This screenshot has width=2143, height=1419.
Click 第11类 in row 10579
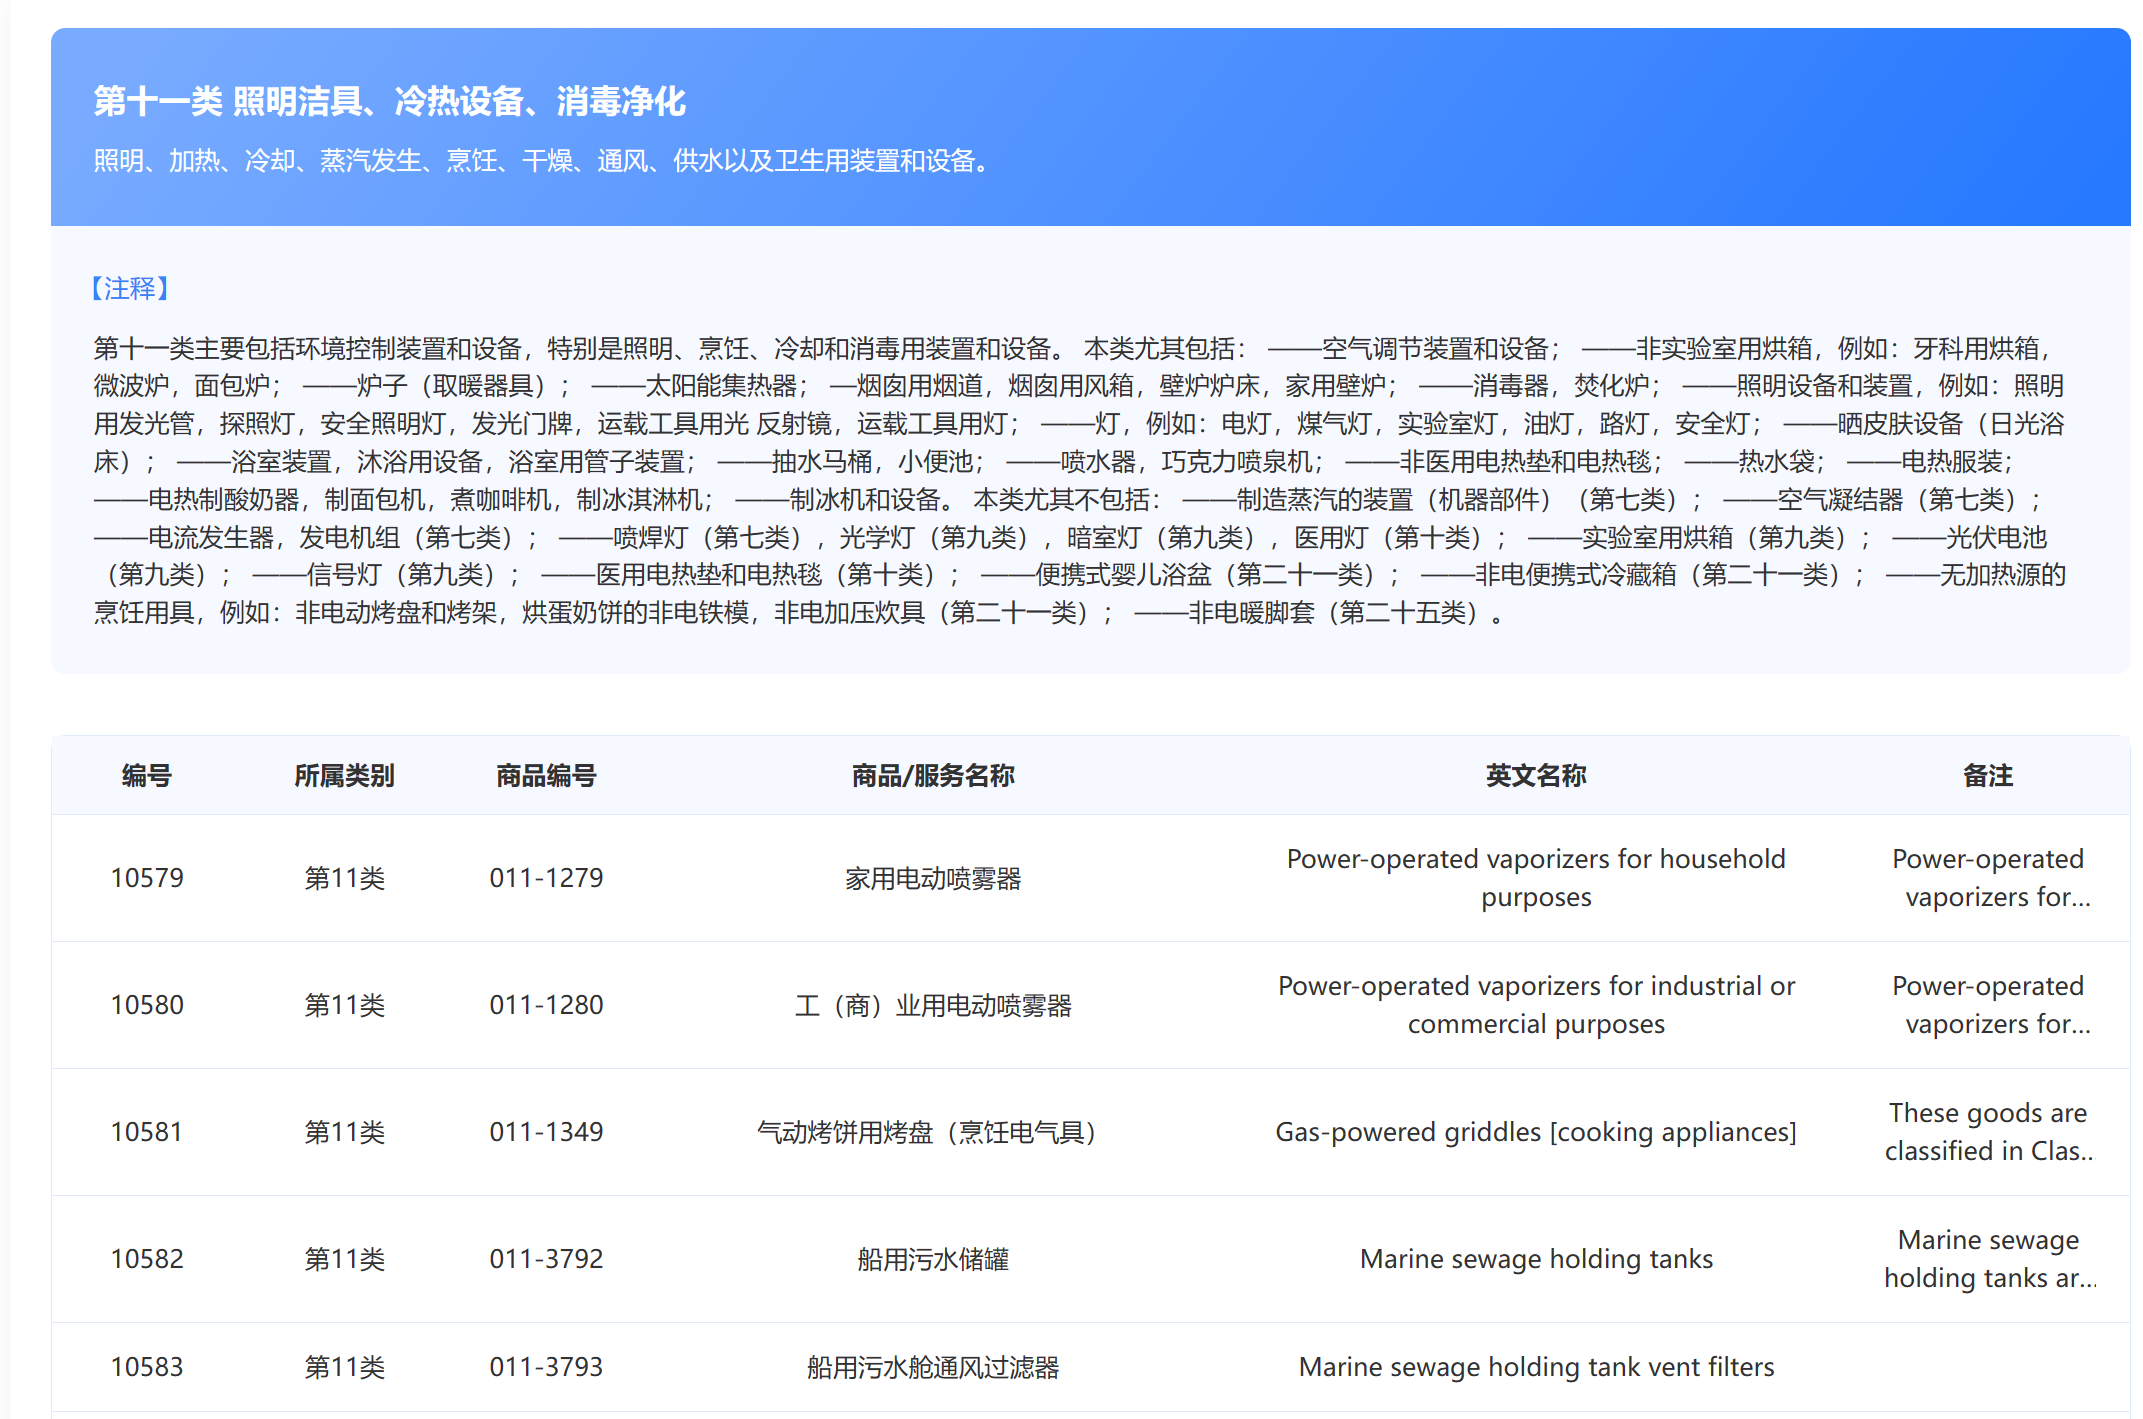point(344,878)
